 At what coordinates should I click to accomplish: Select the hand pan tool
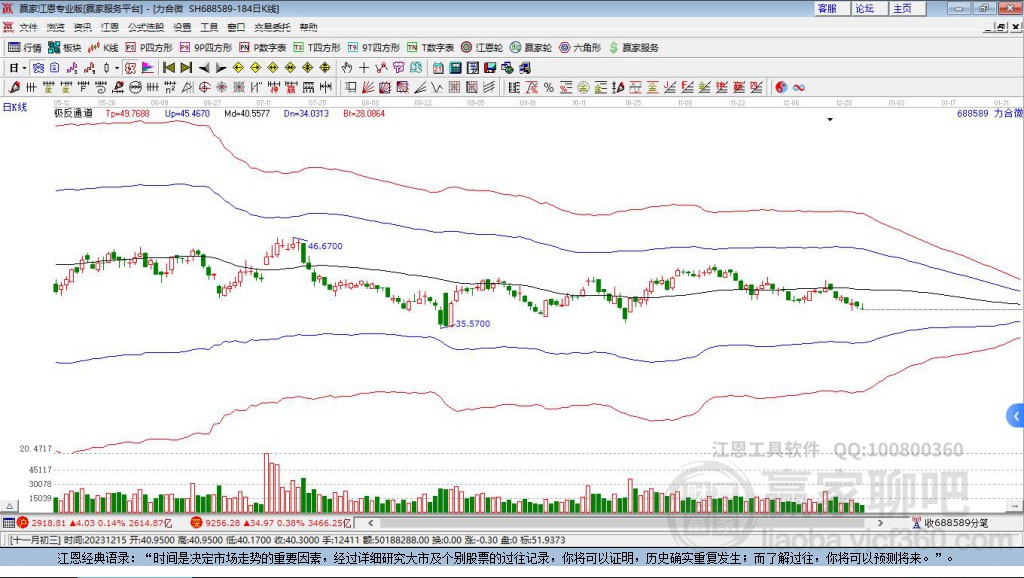(346, 67)
